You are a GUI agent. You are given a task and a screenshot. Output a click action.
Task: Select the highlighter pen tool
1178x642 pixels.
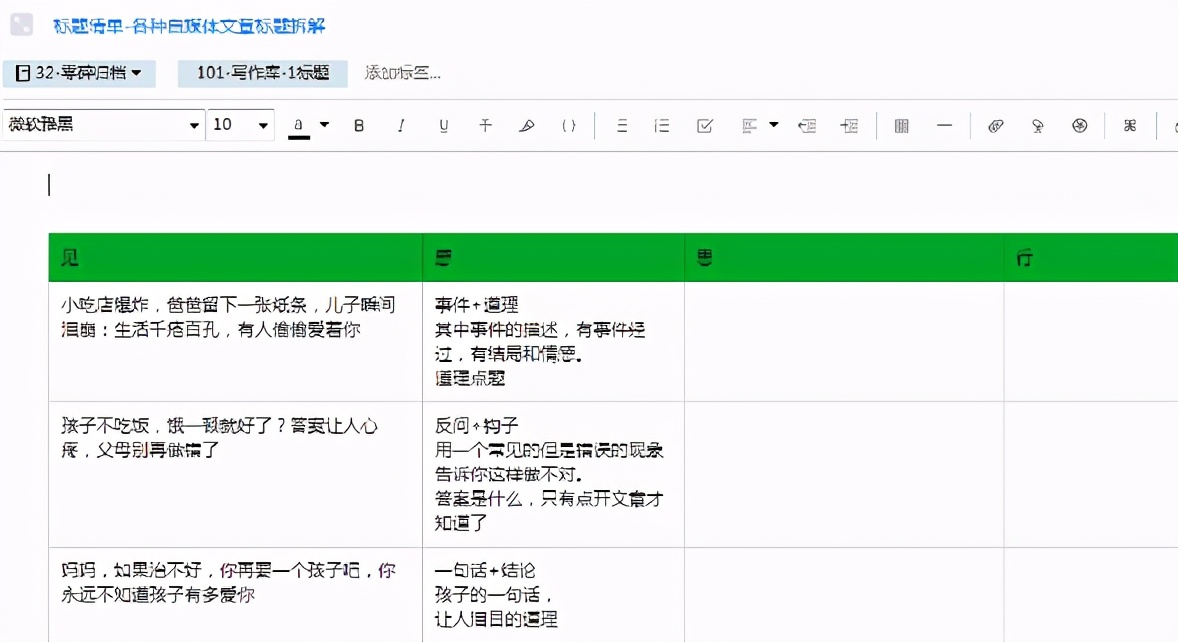[527, 126]
